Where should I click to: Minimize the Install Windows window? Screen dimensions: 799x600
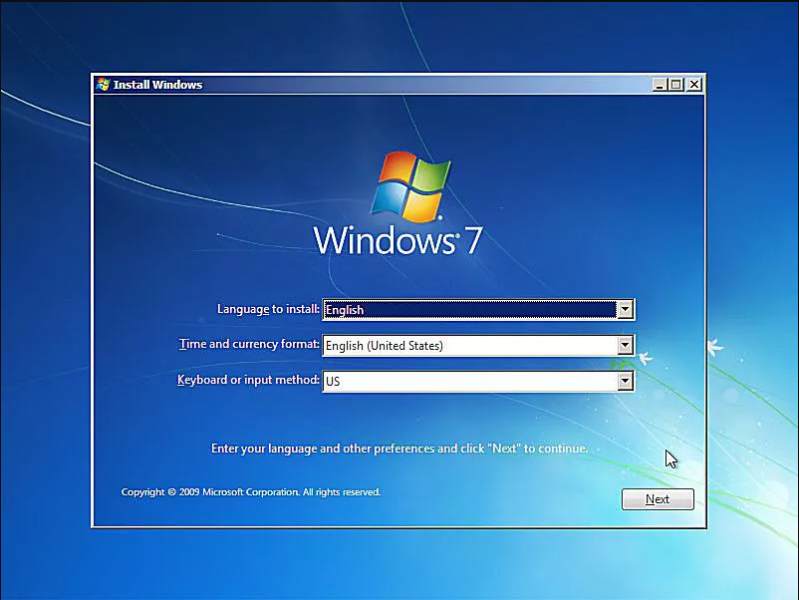point(659,85)
